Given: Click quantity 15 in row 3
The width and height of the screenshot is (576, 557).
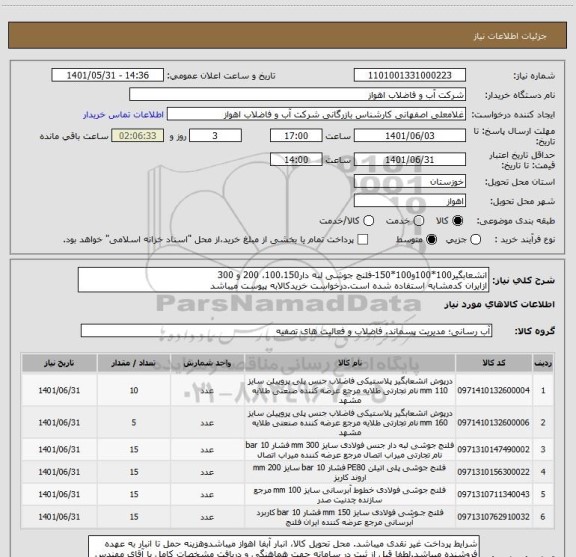Looking at the screenshot, I should [134, 449].
